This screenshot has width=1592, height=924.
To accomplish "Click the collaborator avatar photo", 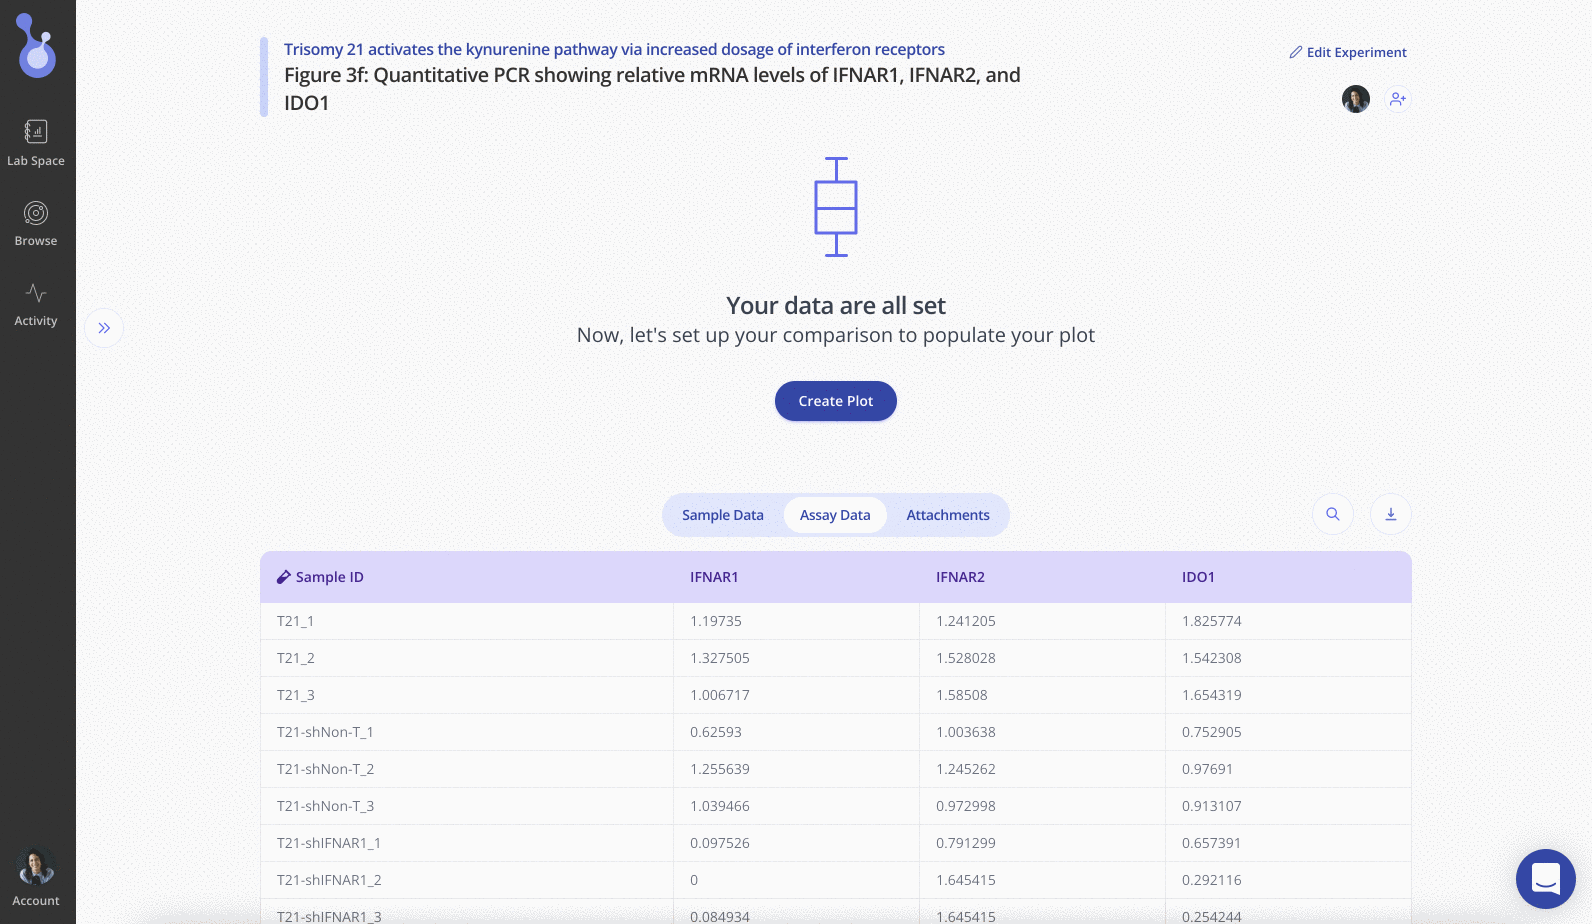I will coord(1356,99).
